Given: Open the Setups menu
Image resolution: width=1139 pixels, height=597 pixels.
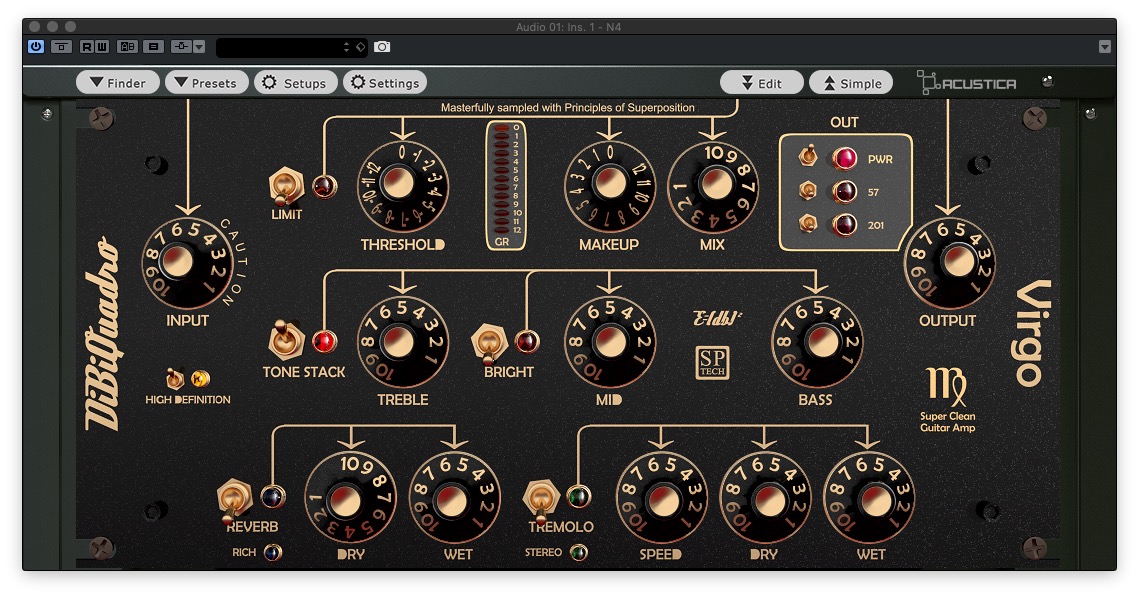Looking at the screenshot, I should point(295,83).
